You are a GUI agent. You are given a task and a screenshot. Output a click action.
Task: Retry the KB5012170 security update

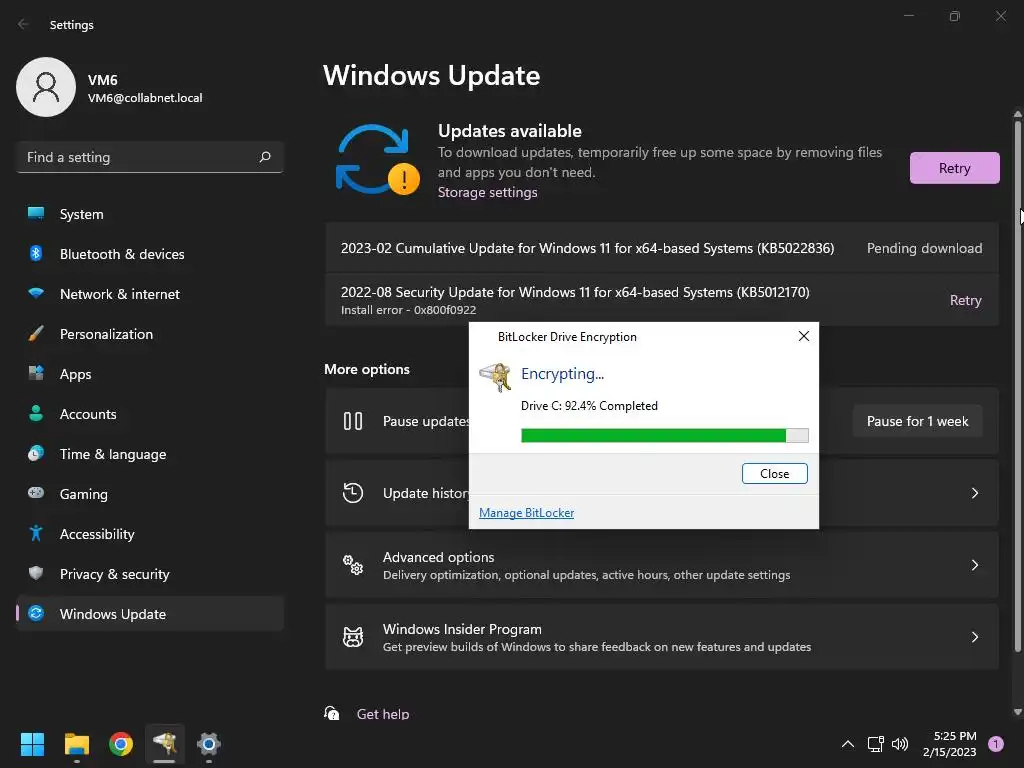click(x=965, y=300)
